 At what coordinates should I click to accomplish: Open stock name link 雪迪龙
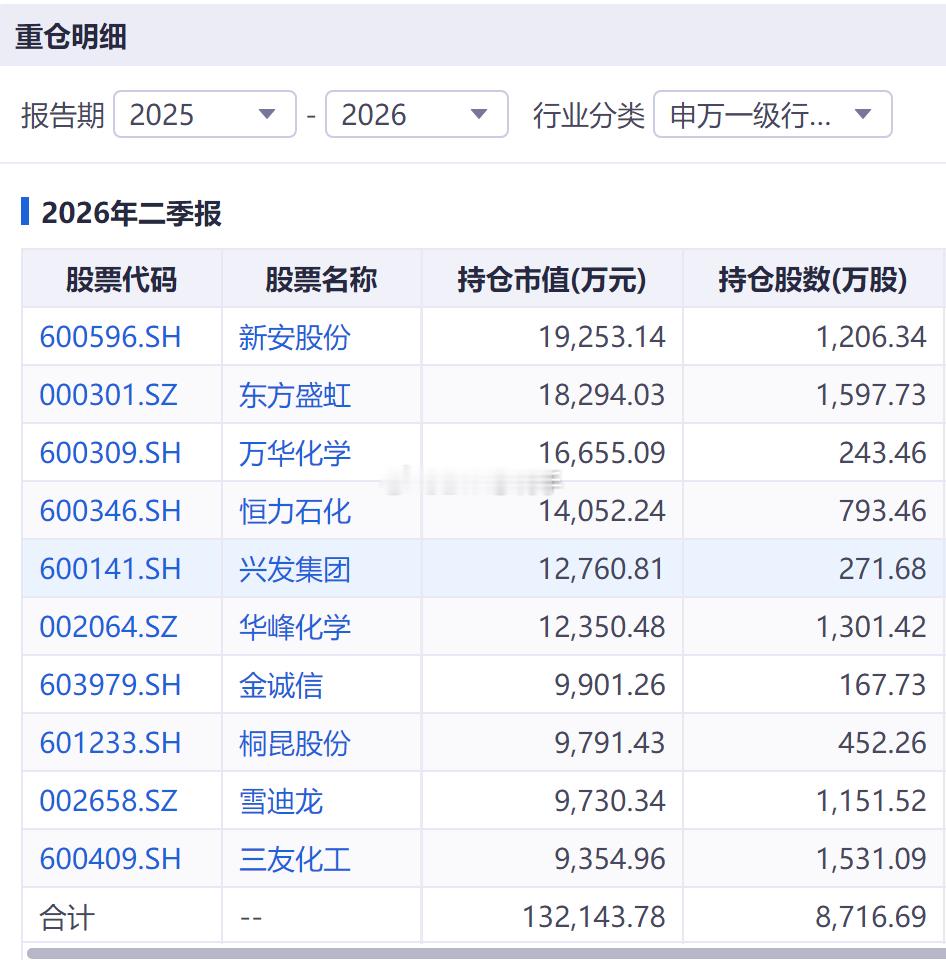pyautogui.click(x=280, y=801)
